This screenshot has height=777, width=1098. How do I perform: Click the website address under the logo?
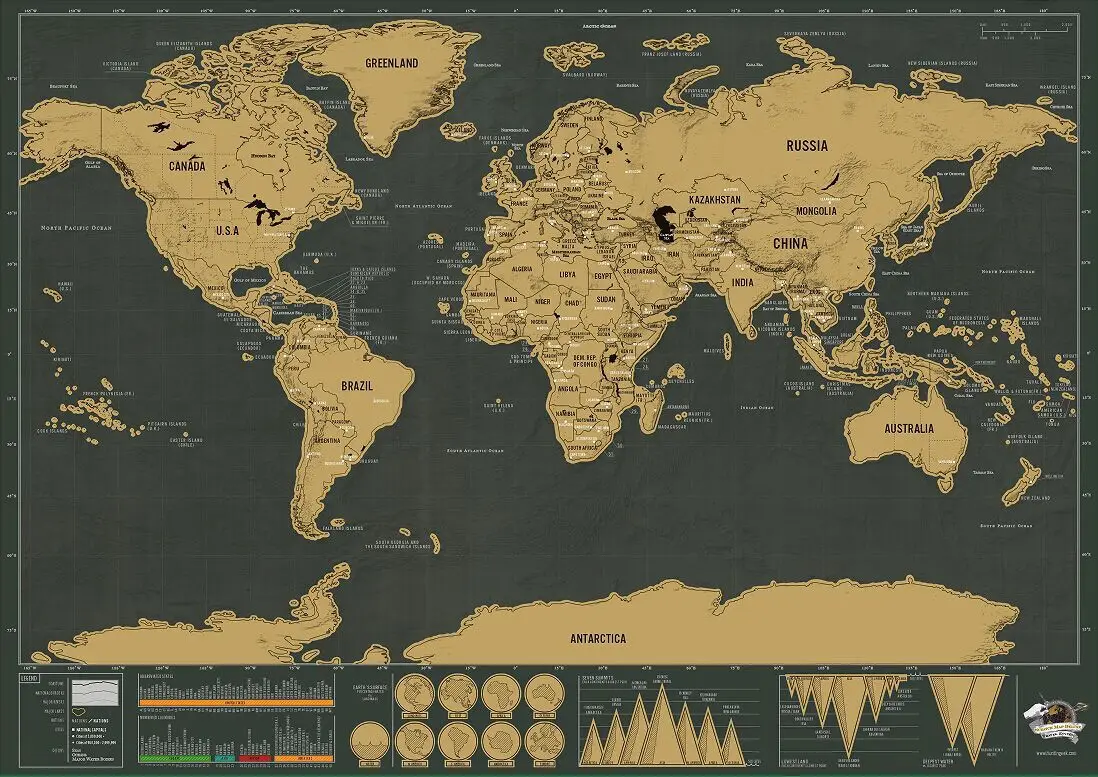click(1057, 753)
